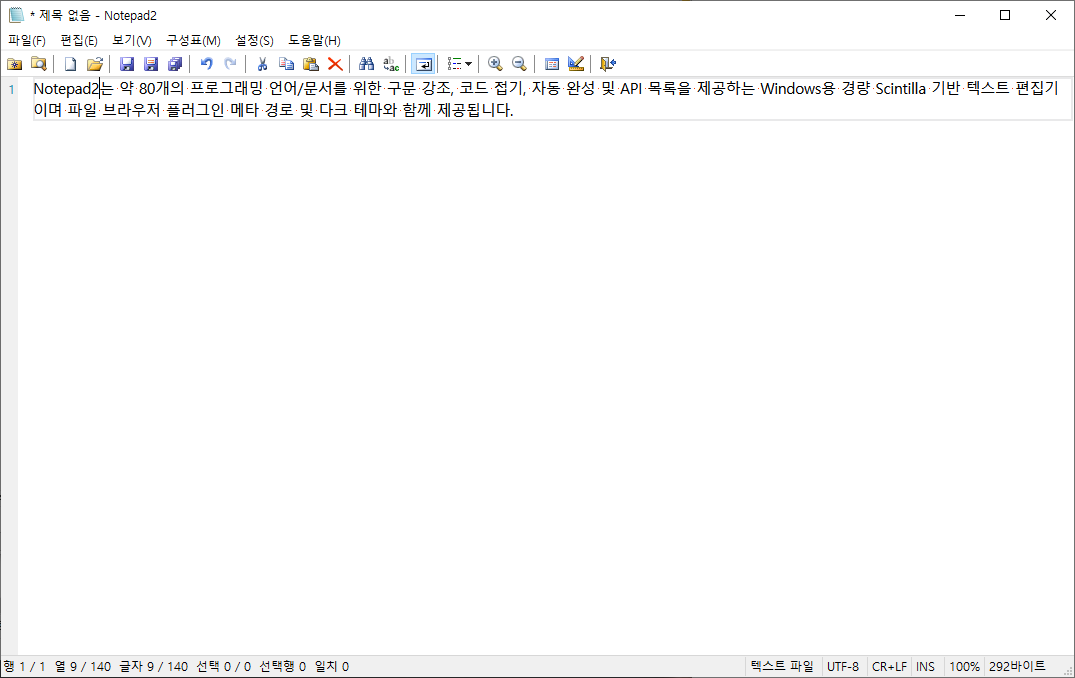The image size is (1075, 678).
Task: Toggle word wrap toolbar button
Action: click(423, 63)
